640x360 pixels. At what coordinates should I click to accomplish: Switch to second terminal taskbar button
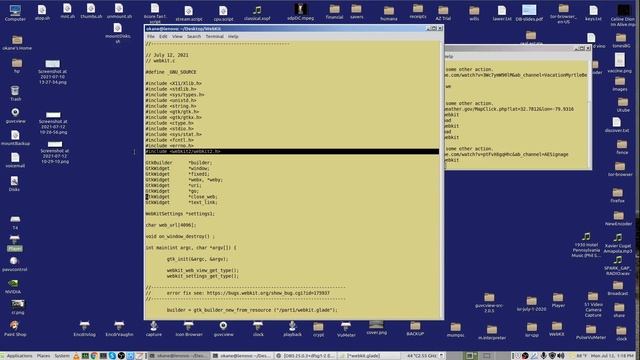click(x=242, y=356)
